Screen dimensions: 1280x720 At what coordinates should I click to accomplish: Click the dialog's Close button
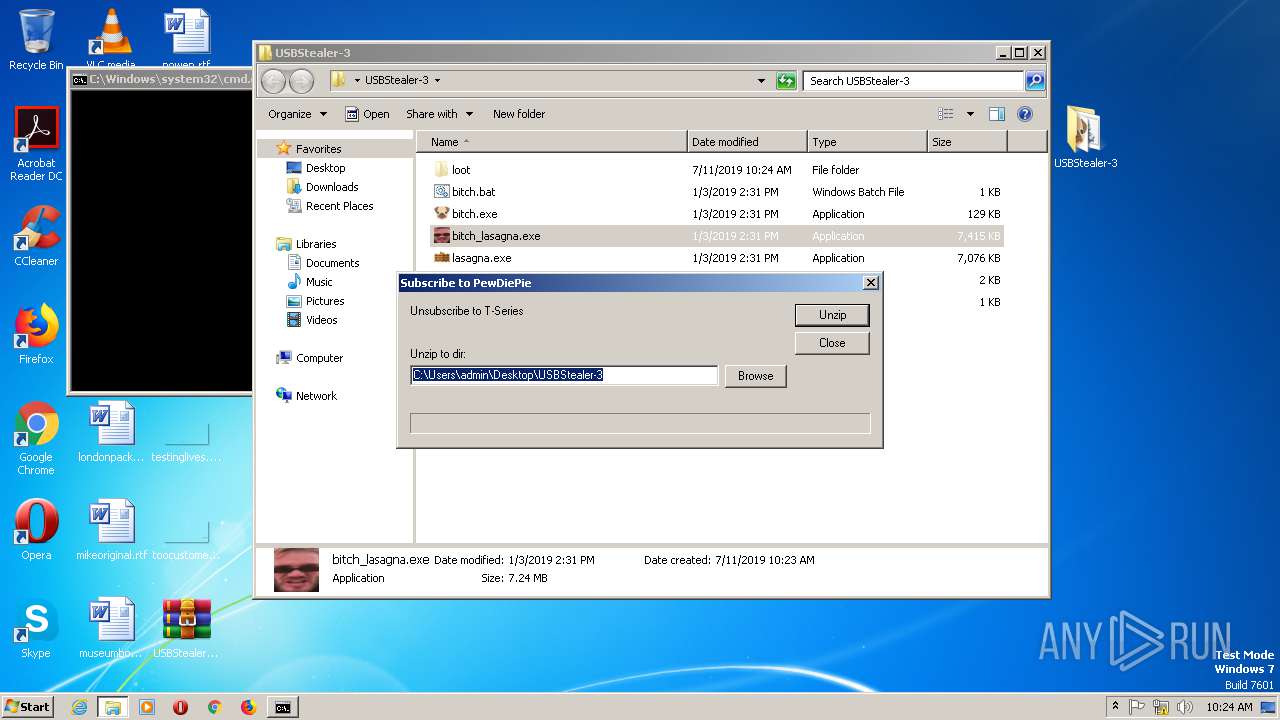[832, 343]
